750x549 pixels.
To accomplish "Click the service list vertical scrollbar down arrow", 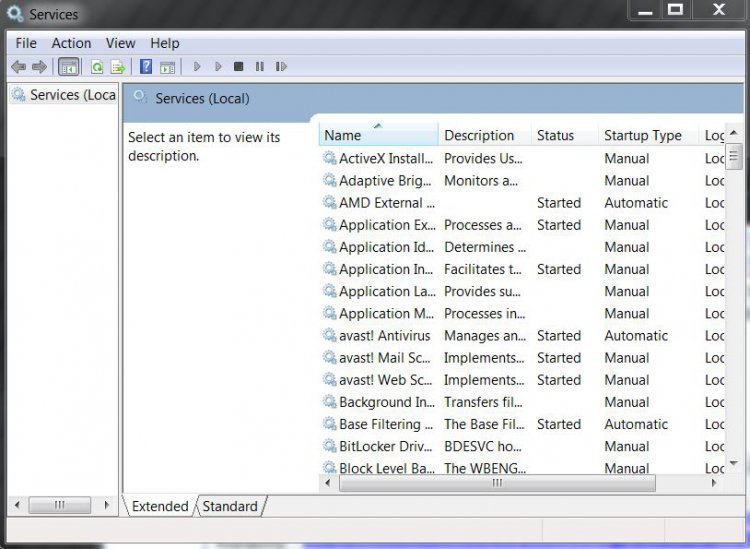I will [x=734, y=464].
